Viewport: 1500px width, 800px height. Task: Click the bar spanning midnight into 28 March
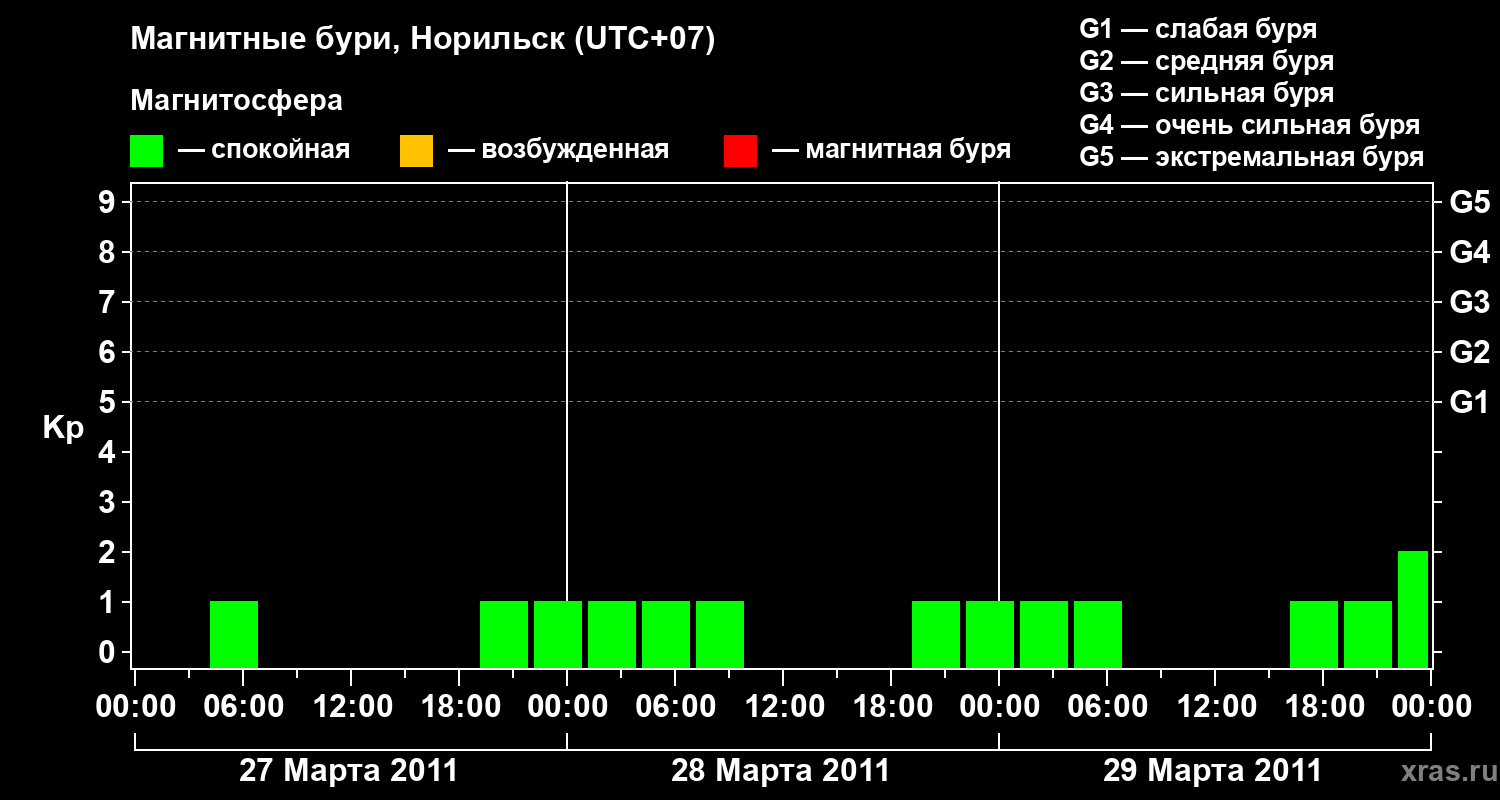coord(558,634)
